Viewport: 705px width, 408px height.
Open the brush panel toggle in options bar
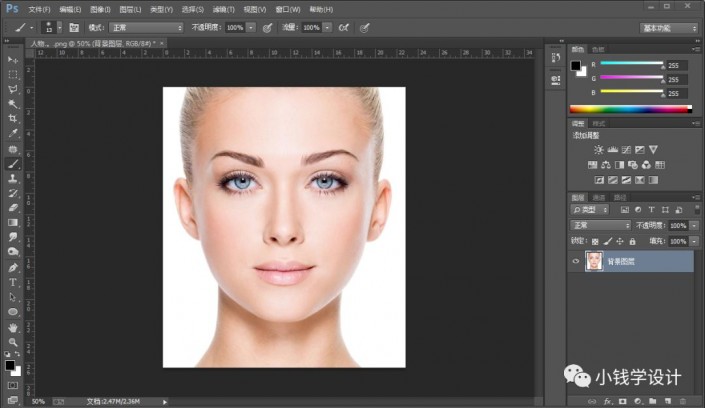tap(73, 28)
